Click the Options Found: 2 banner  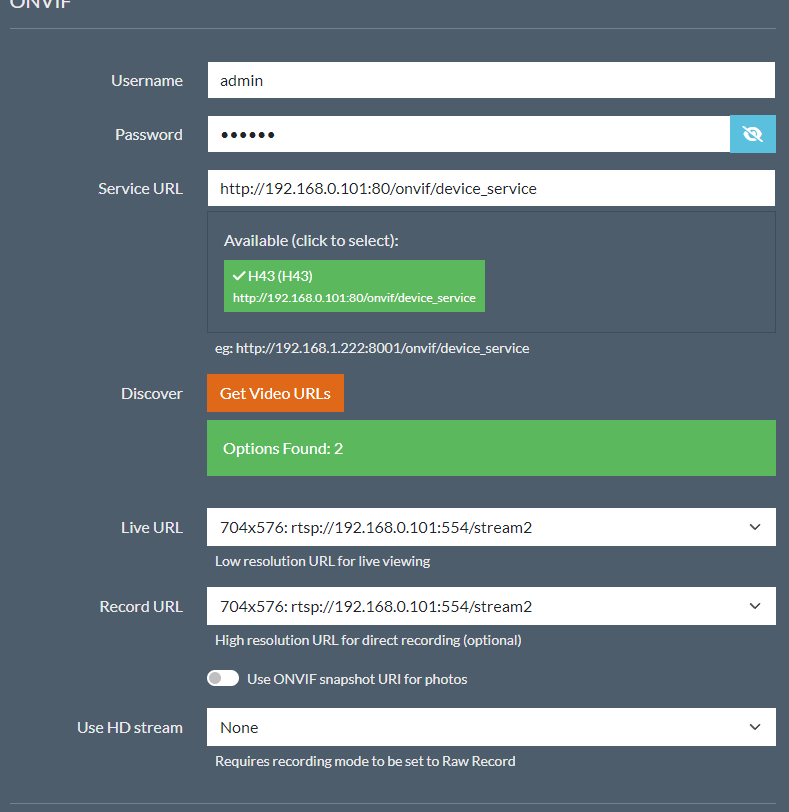point(491,448)
